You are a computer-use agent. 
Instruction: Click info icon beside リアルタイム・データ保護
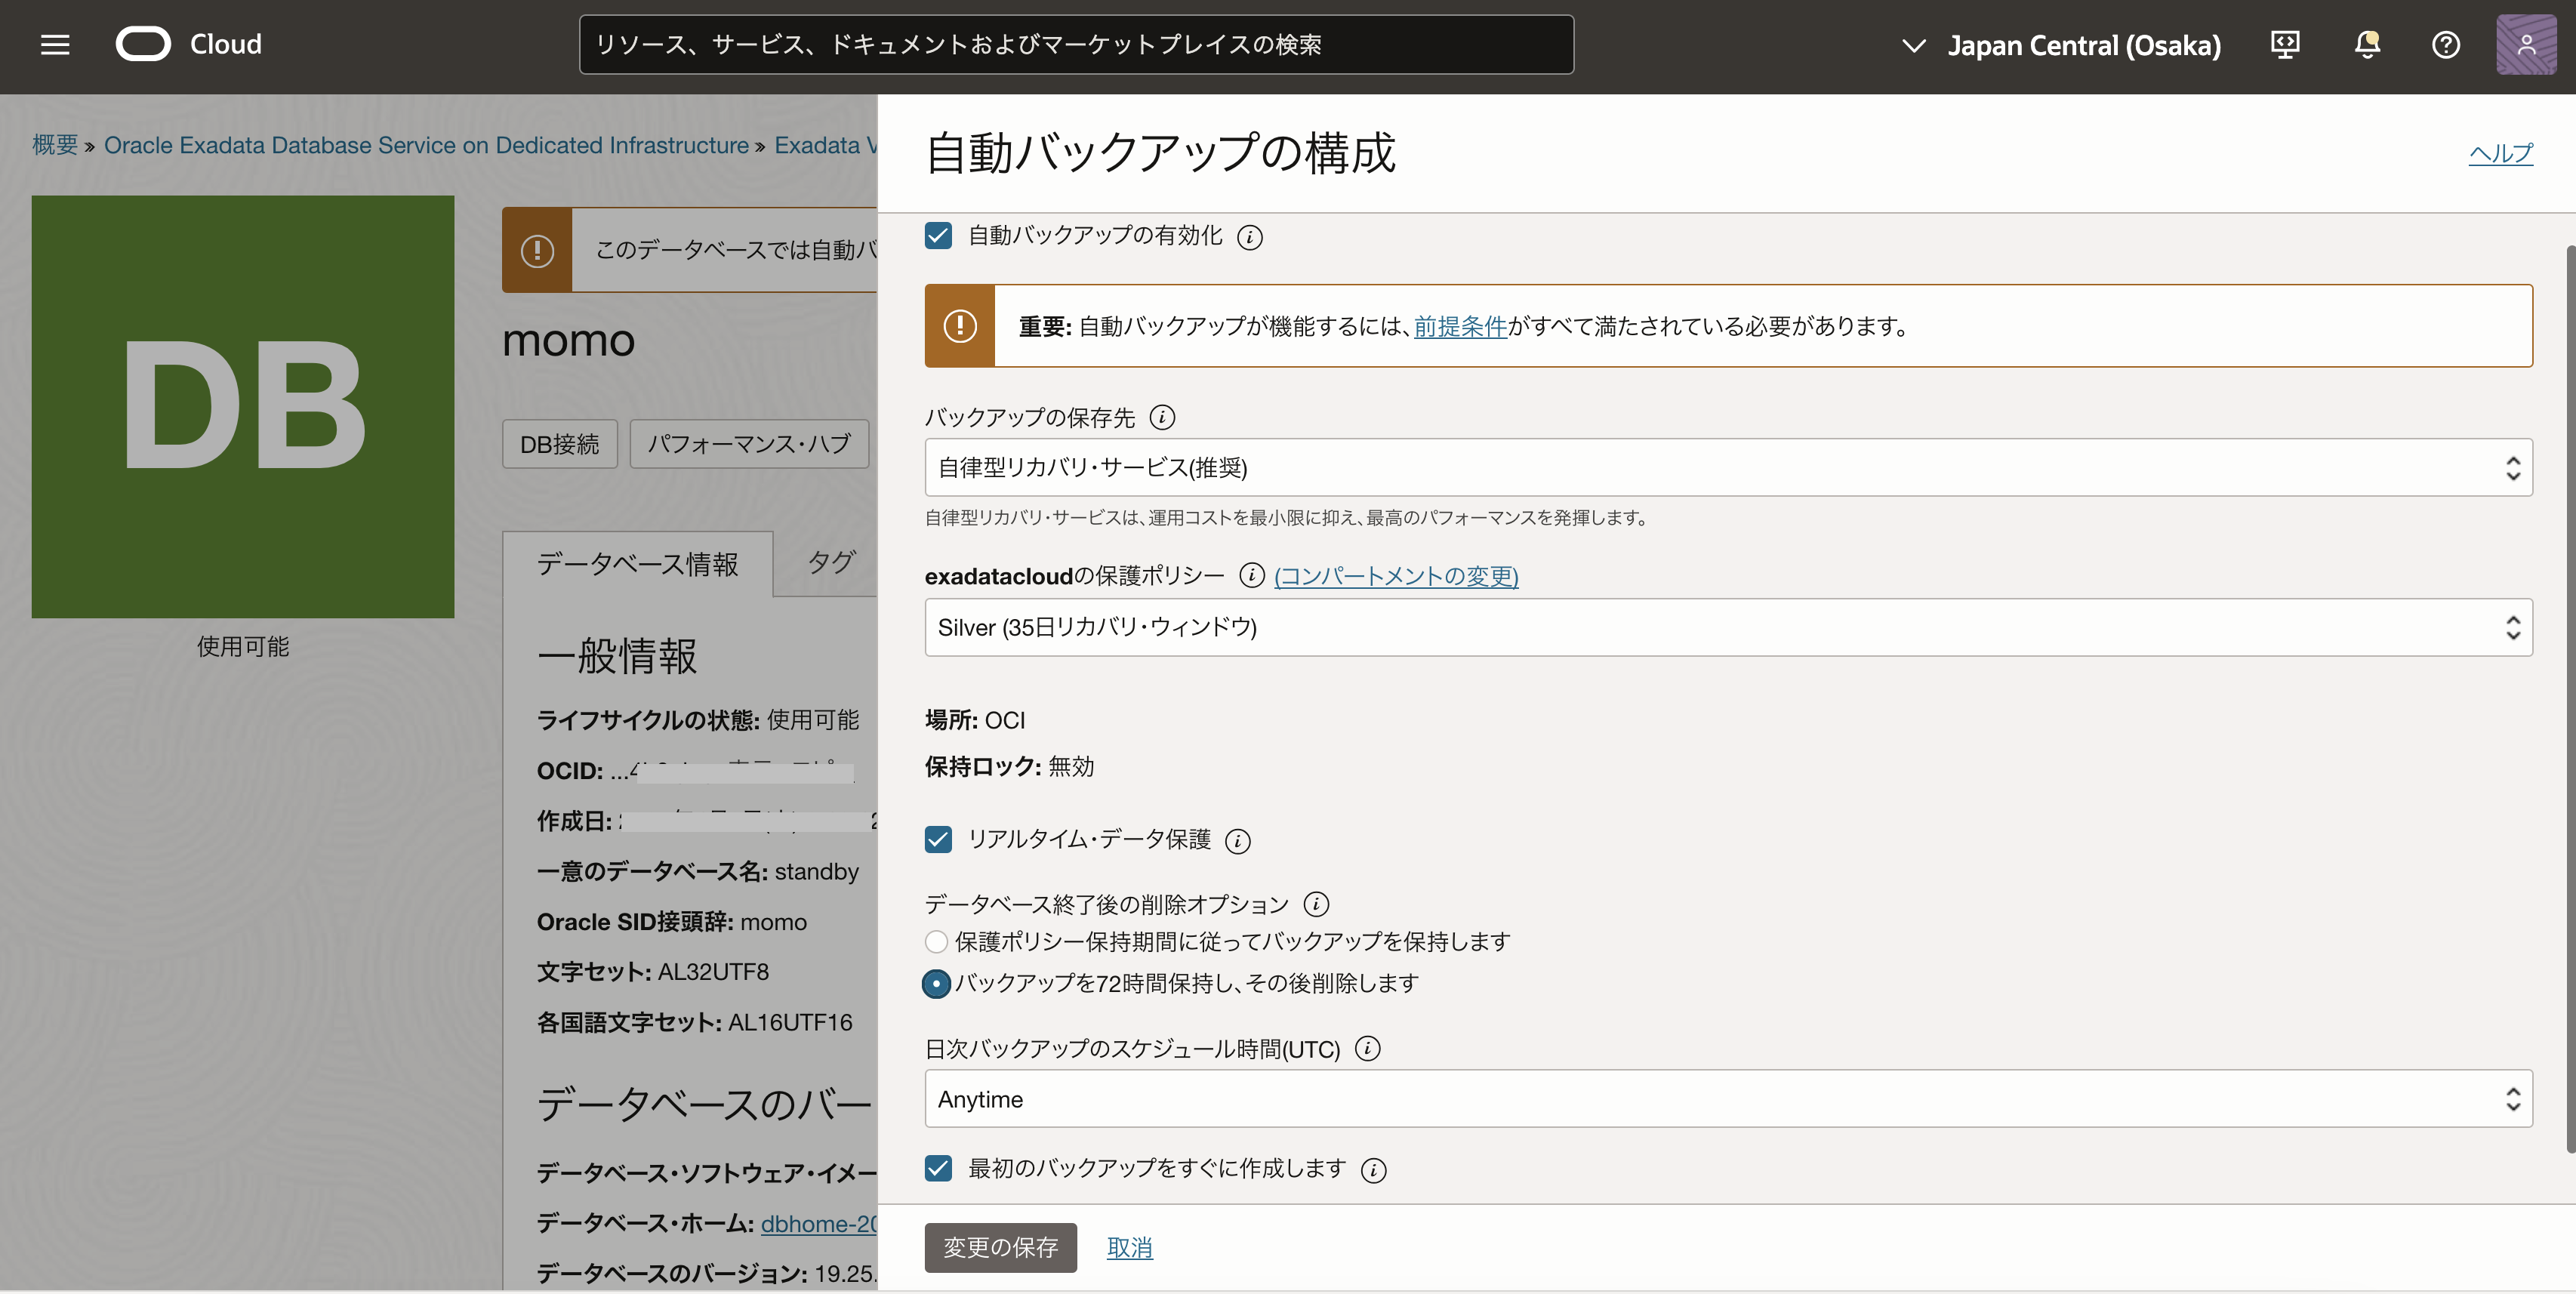pos(1237,841)
